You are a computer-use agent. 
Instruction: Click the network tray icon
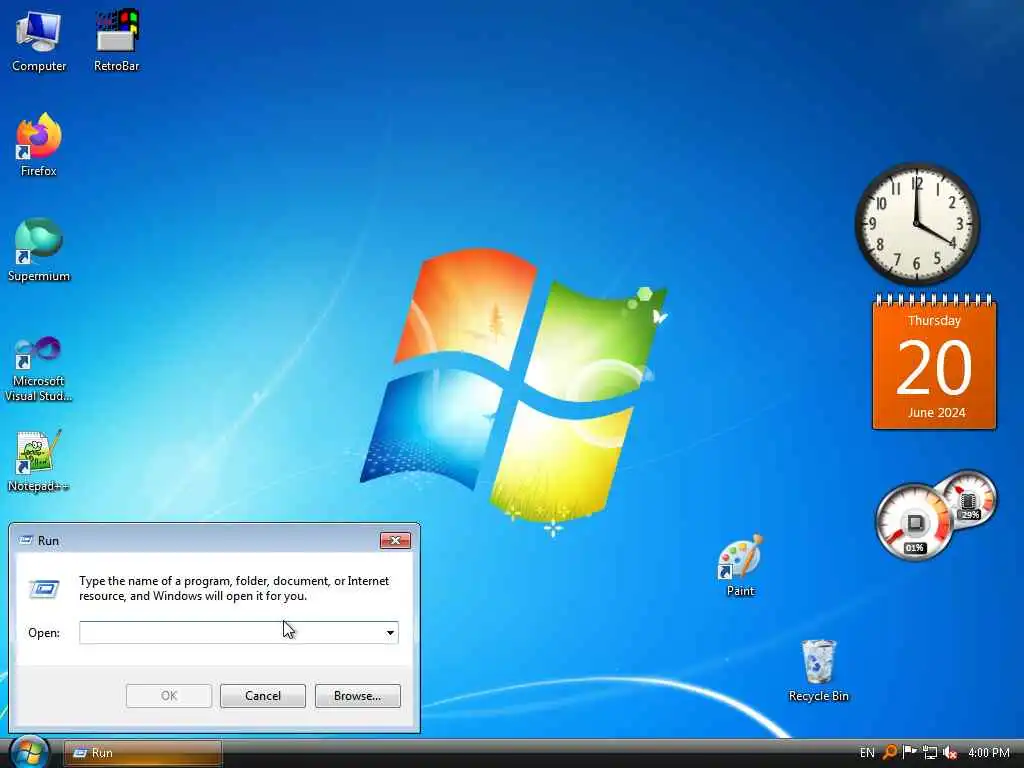coord(930,752)
